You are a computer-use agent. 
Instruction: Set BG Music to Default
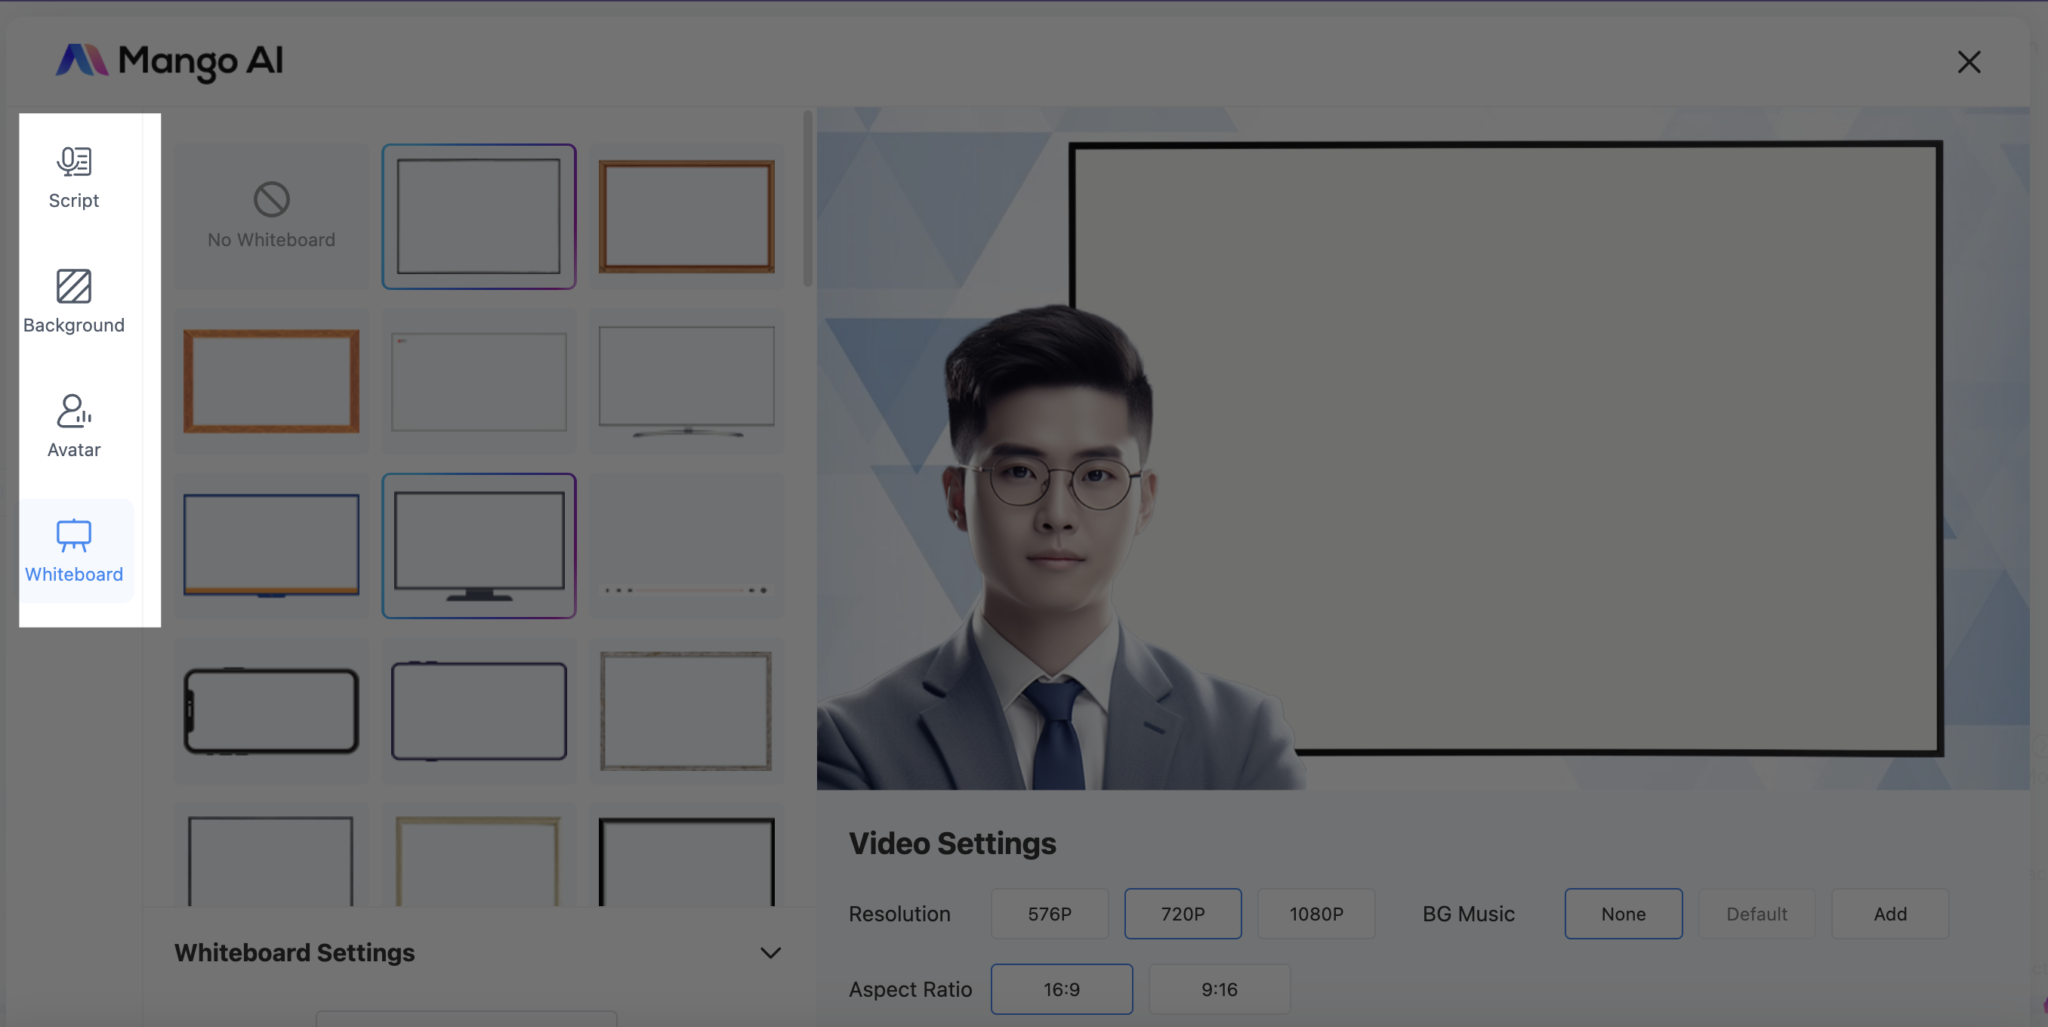[x=1756, y=913]
